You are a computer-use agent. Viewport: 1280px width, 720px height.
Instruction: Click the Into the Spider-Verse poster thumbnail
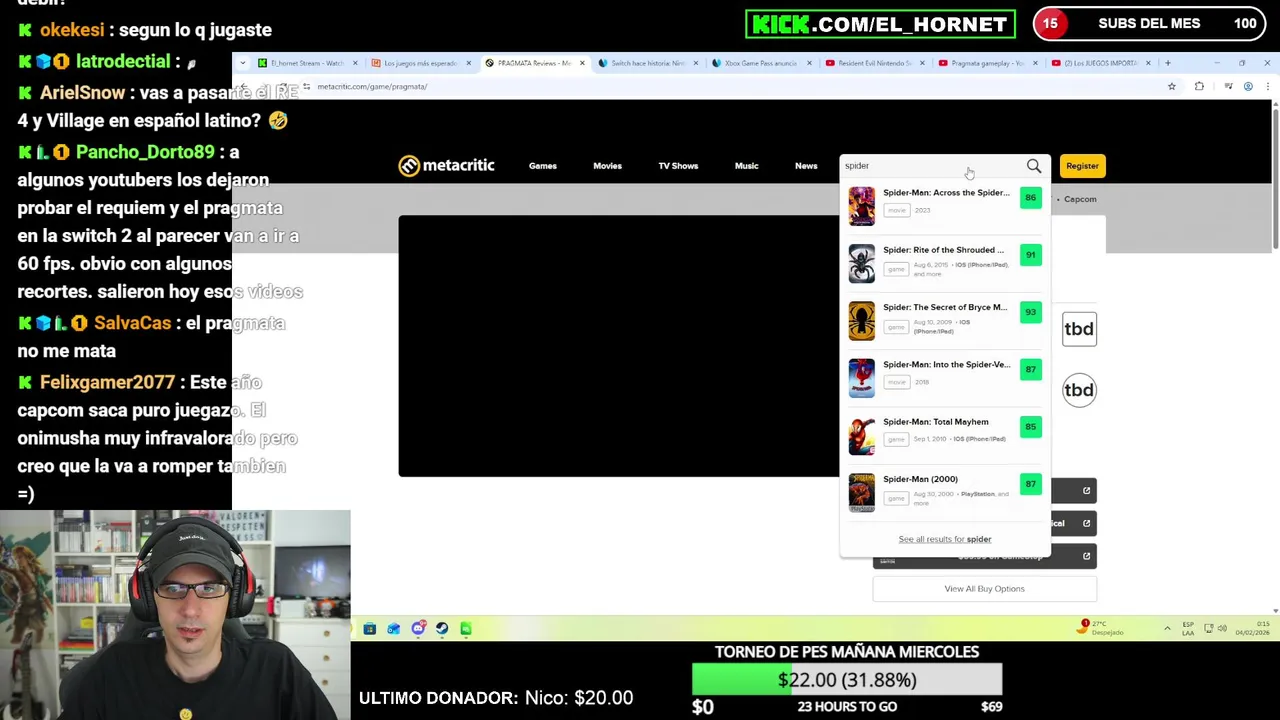click(x=861, y=378)
